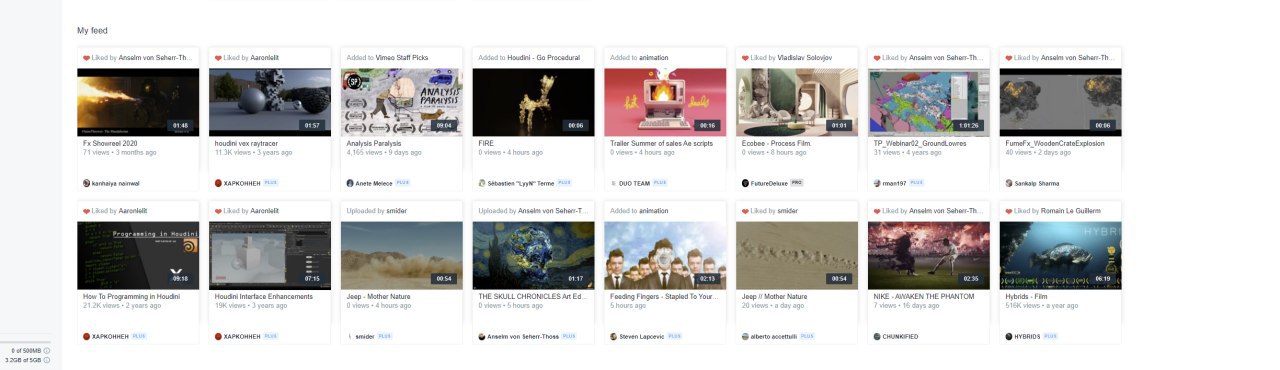Open smider link in Uploaded by smider

pos(398,211)
